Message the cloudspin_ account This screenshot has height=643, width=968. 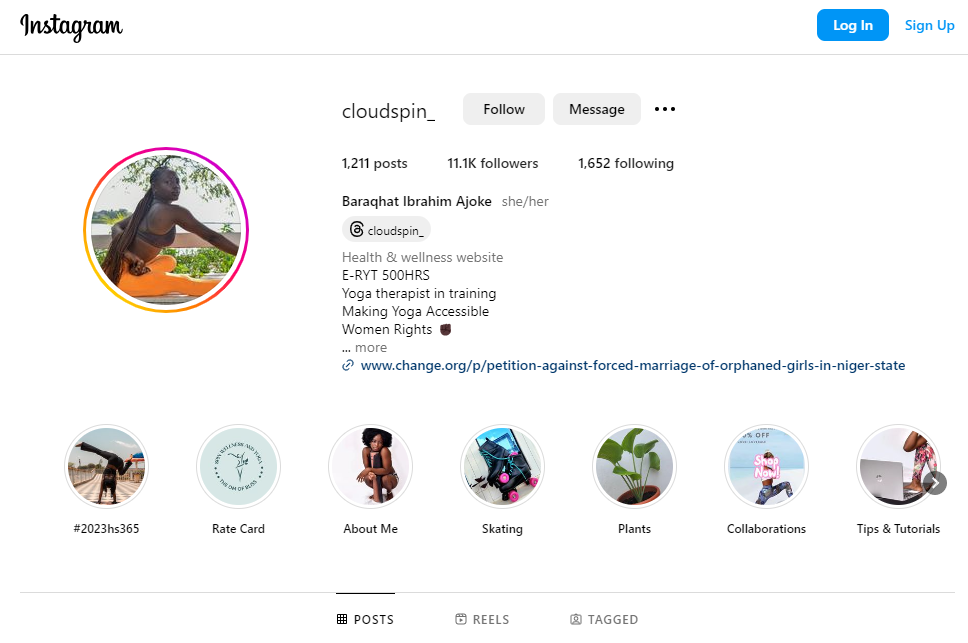(596, 109)
